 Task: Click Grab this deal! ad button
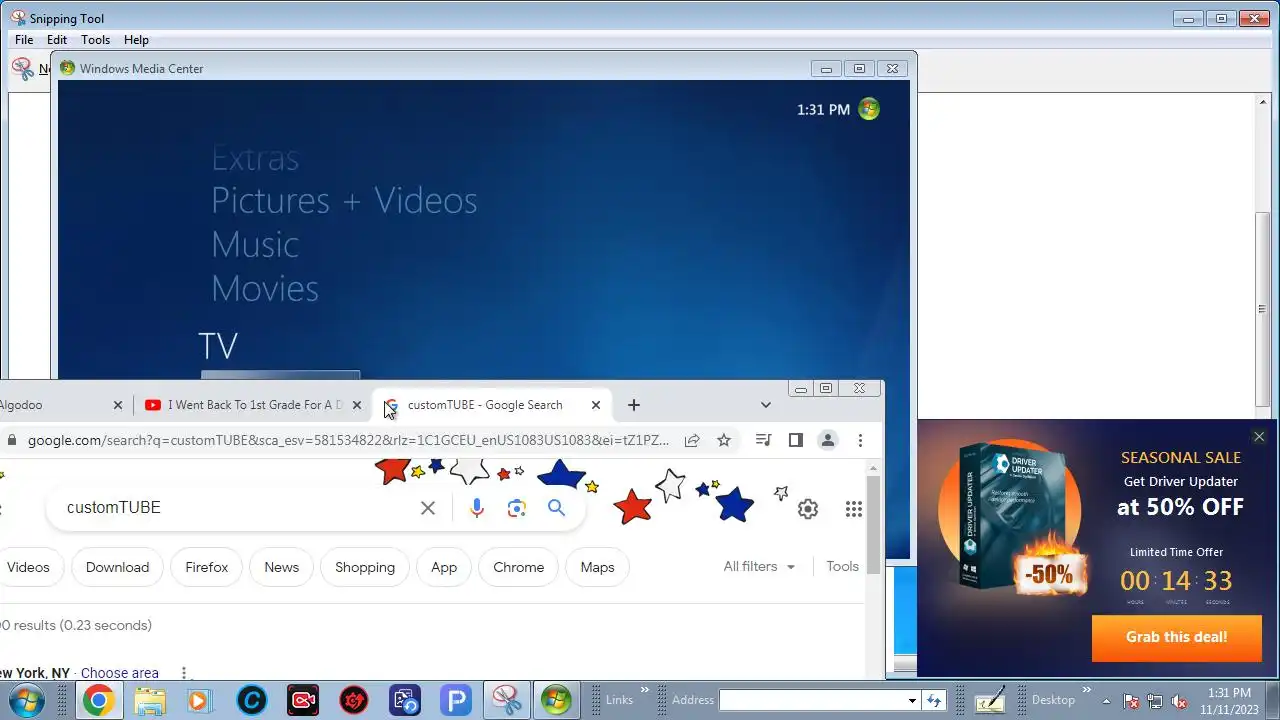pyautogui.click(x=1176, y=637)
